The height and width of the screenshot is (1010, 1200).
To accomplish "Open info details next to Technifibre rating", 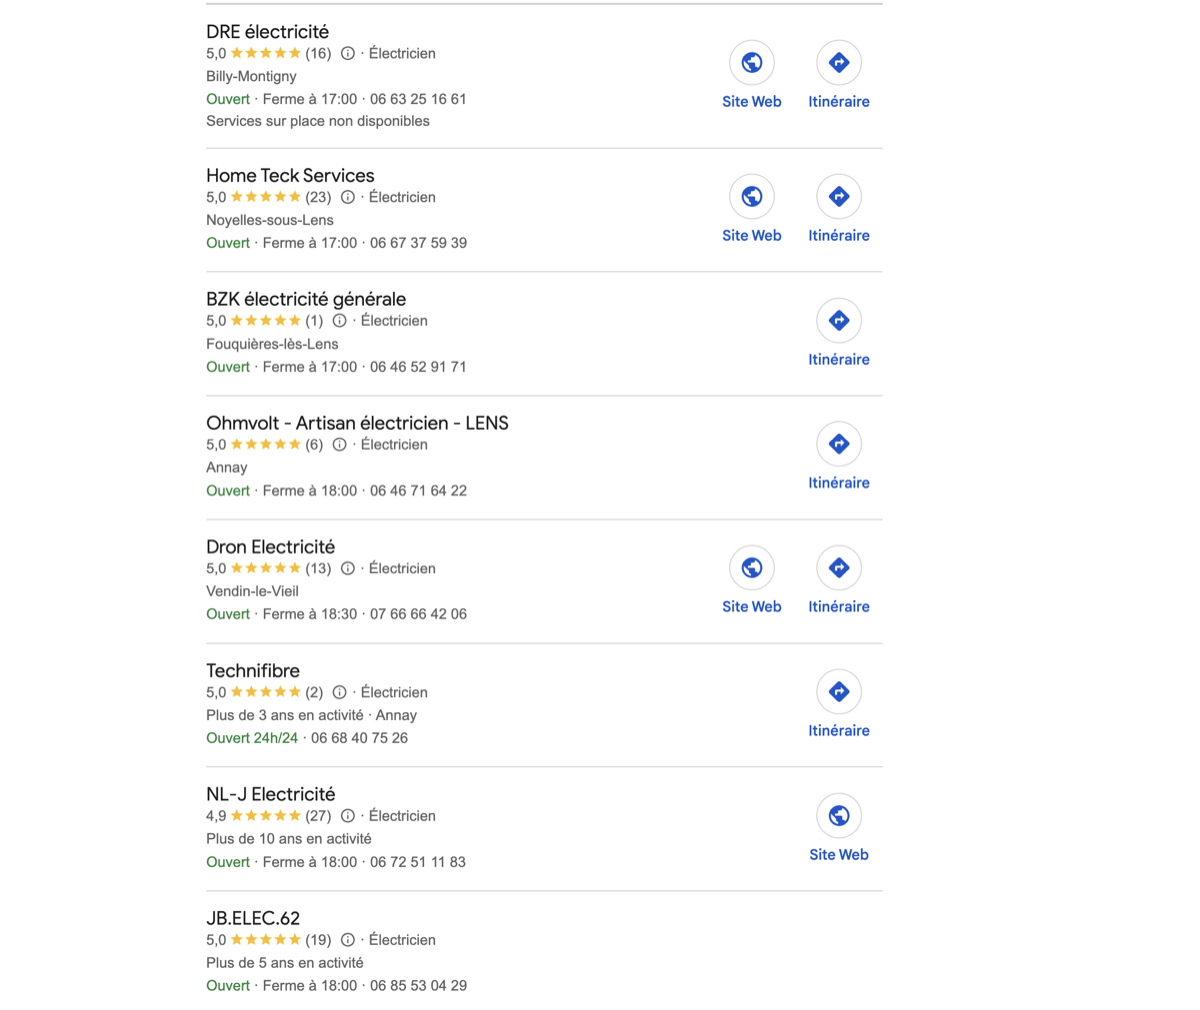I will tap(339, 692).
